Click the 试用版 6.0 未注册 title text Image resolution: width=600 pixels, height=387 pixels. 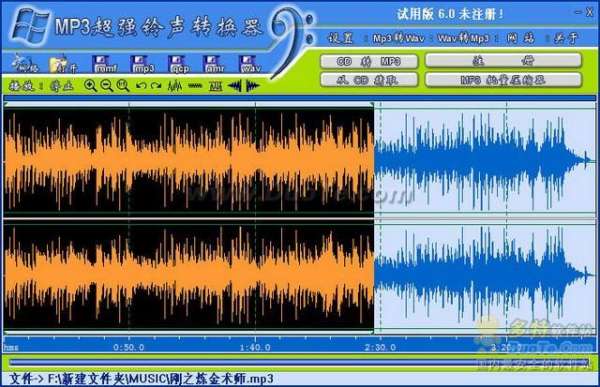[x=450, y=14]
